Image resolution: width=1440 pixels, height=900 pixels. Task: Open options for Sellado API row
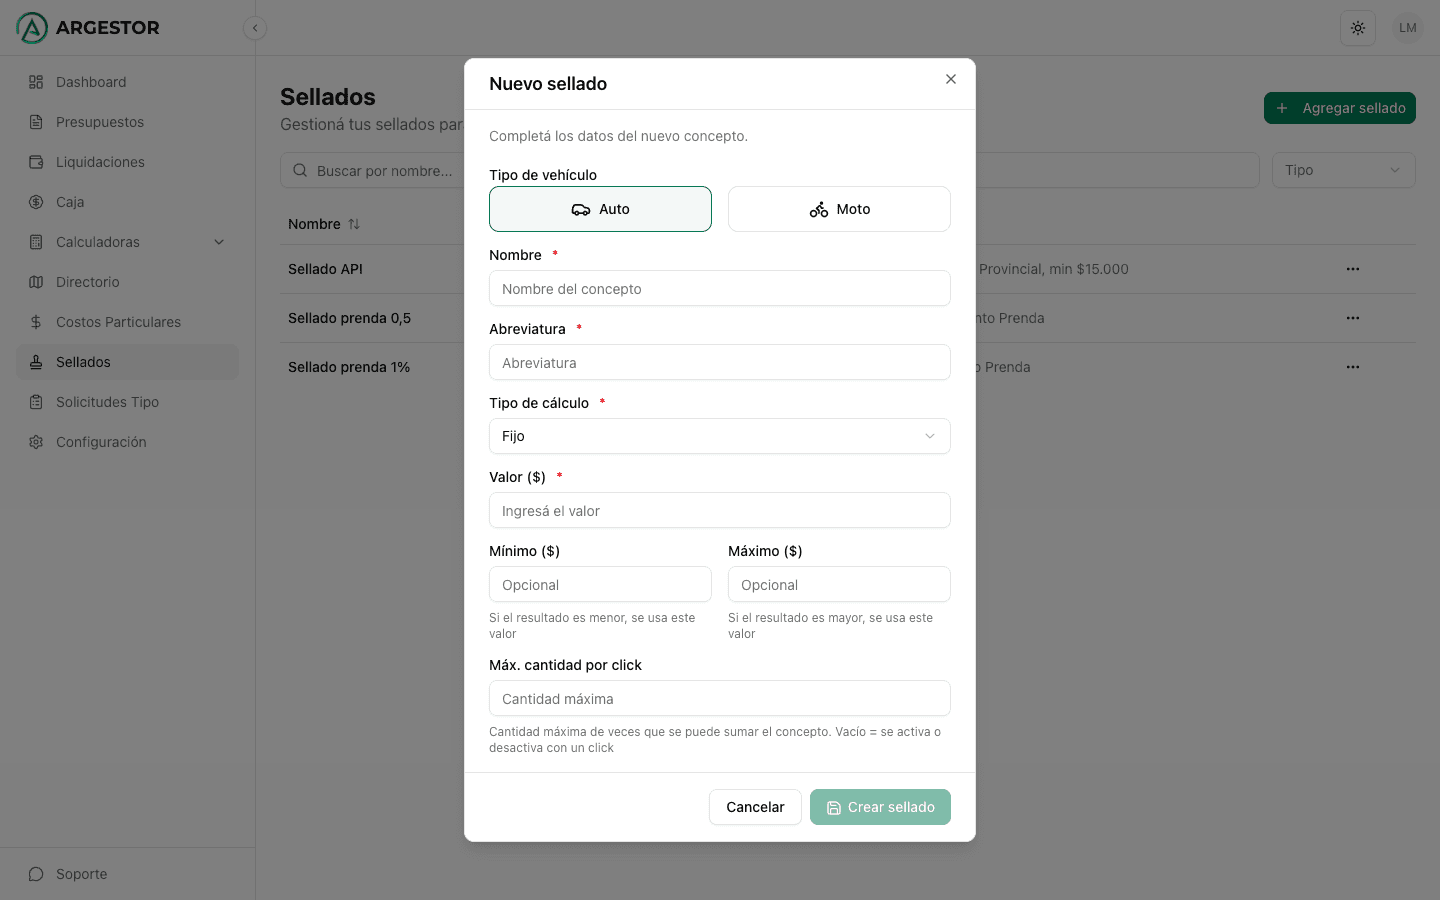click(x=1352, y=269)
